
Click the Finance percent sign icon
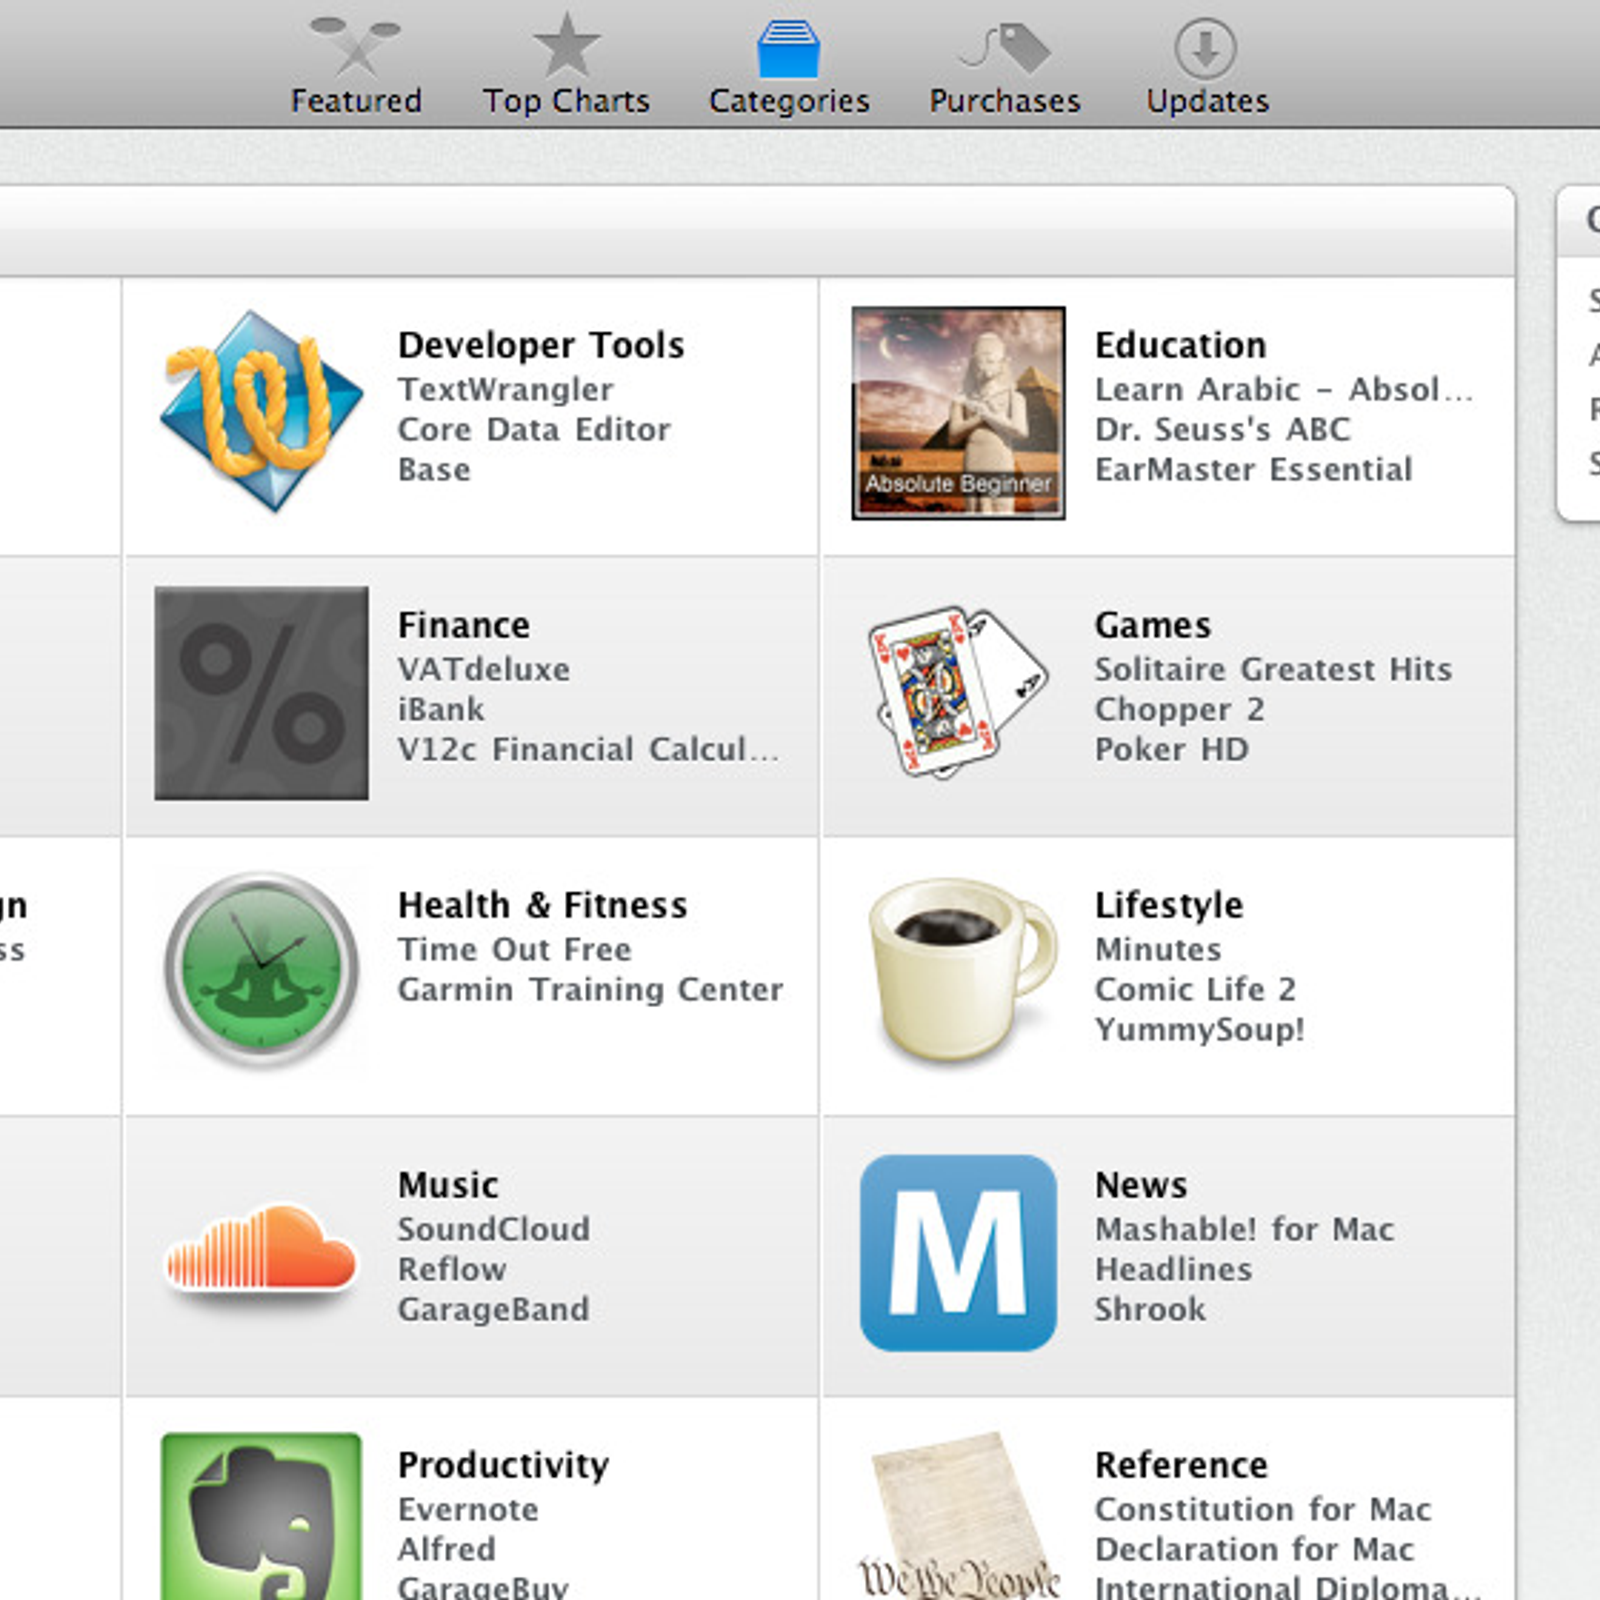(261, 693)
